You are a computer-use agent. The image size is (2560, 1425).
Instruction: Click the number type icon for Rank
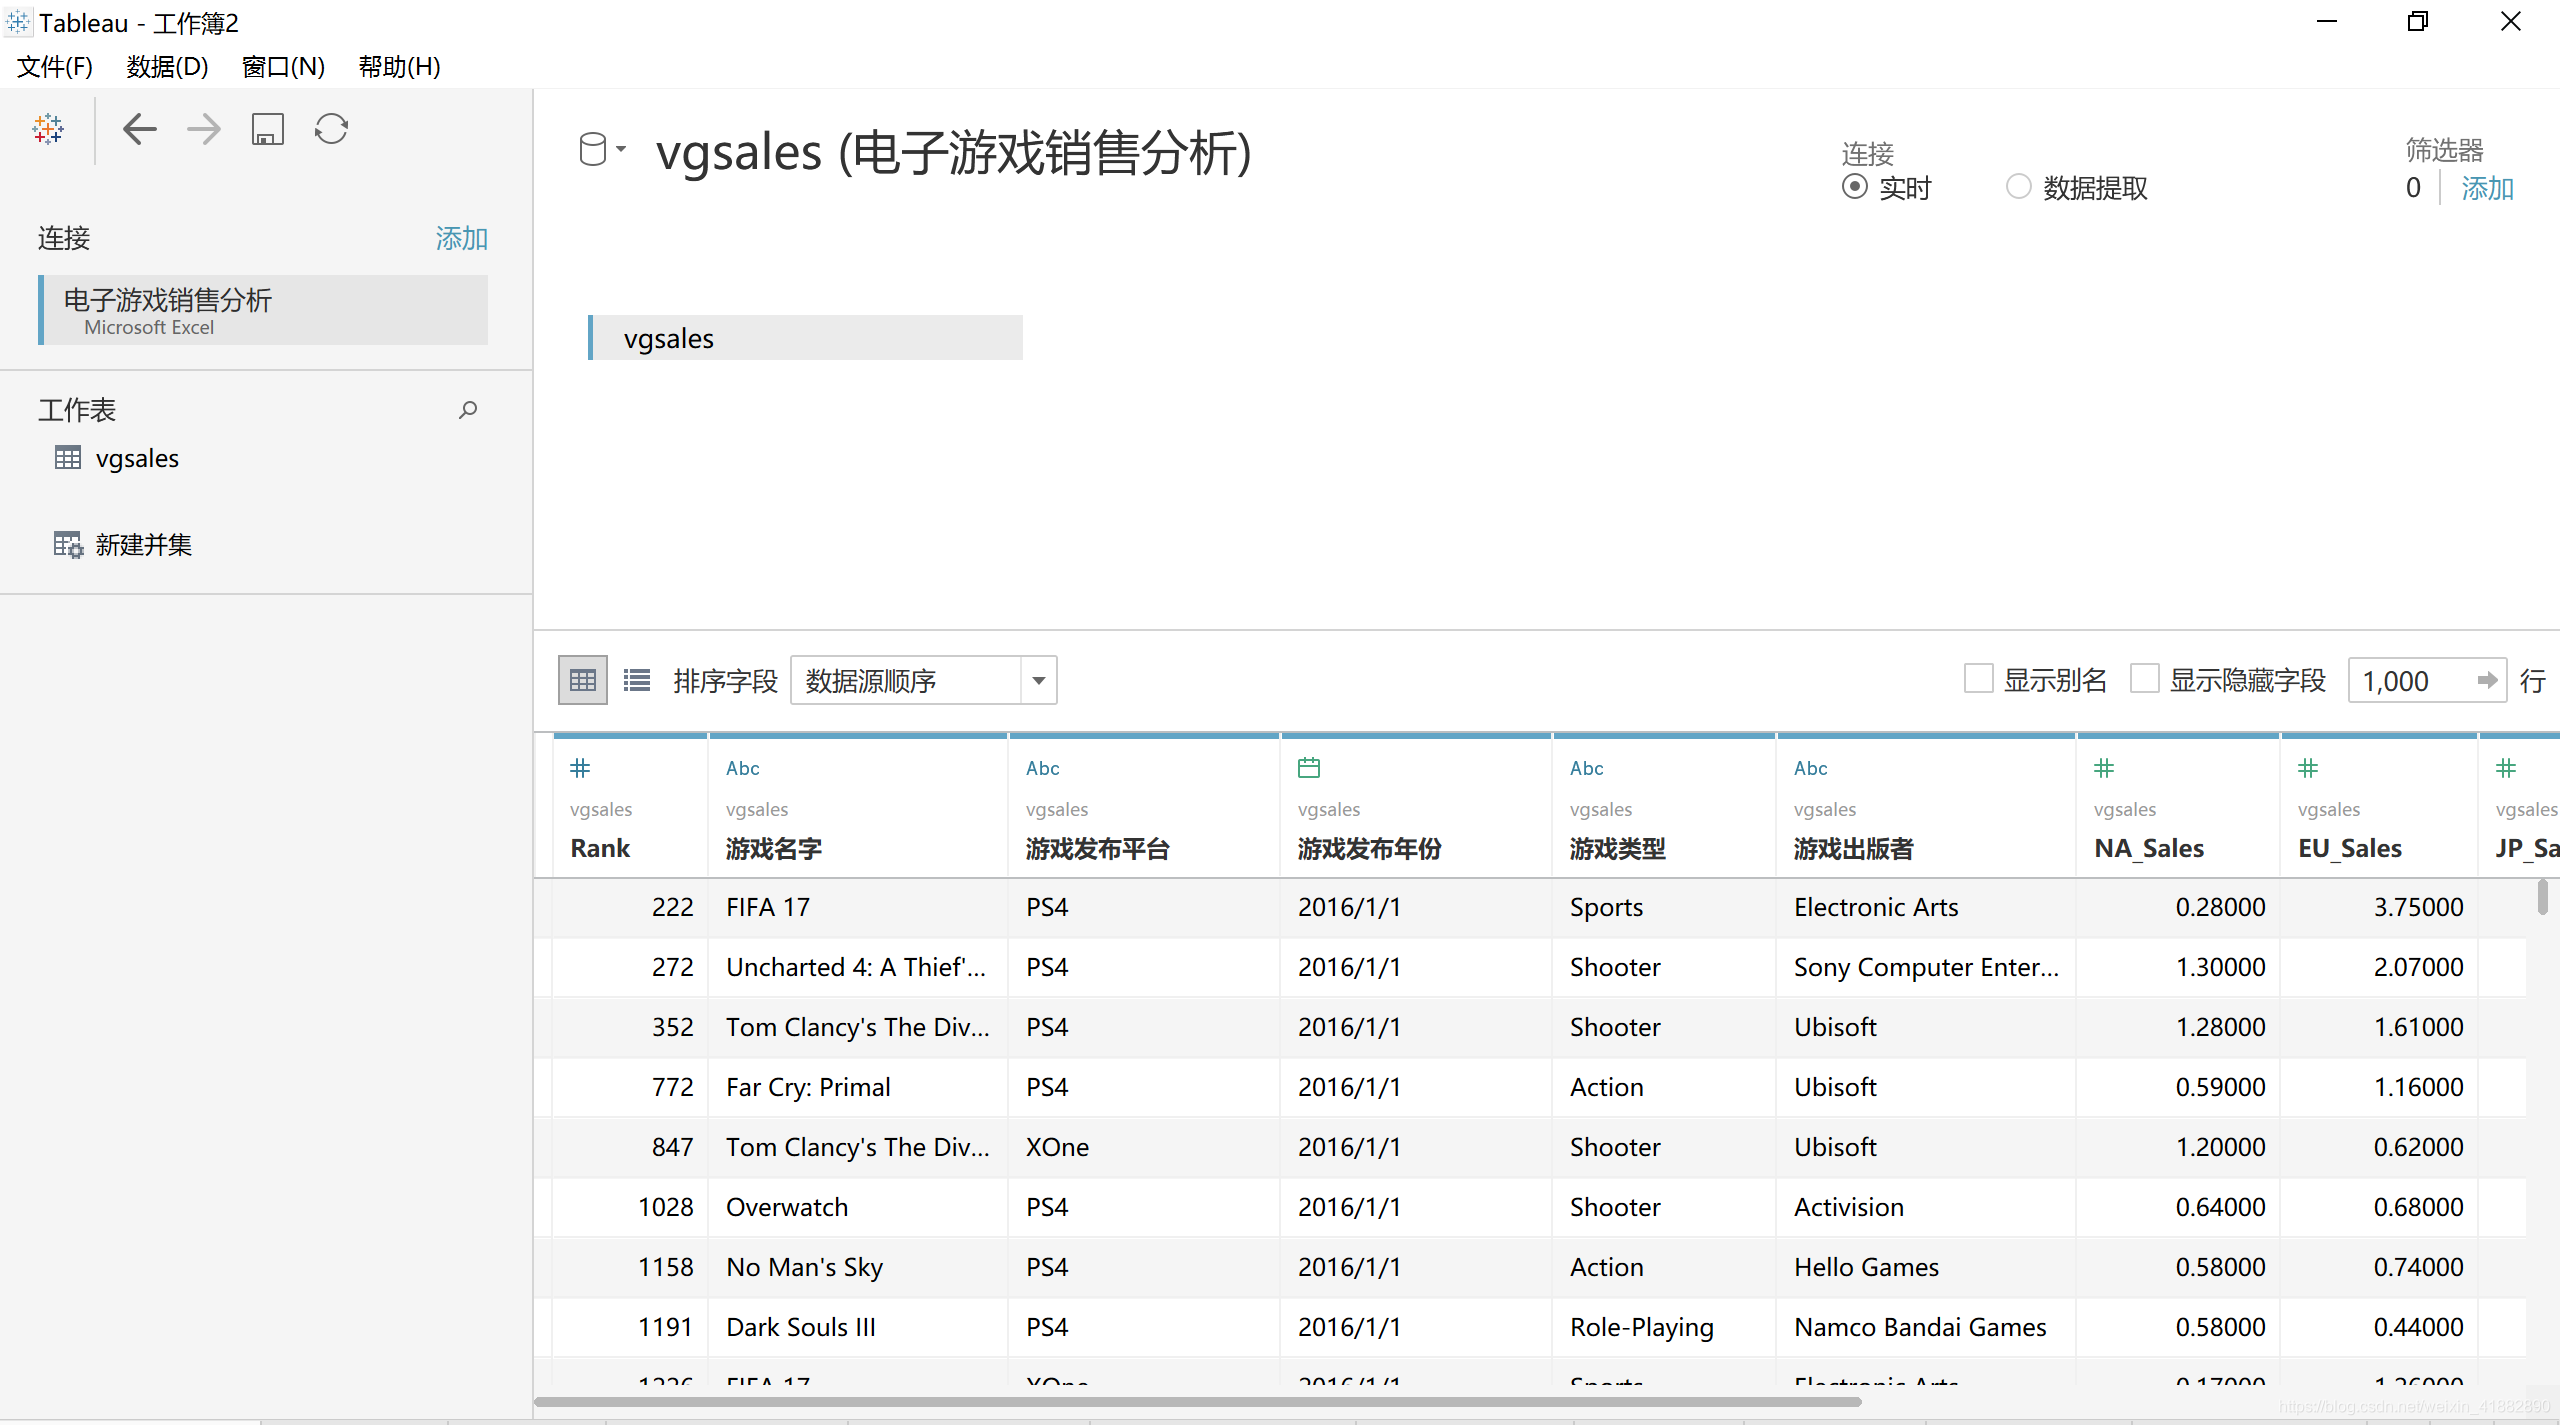[580, 768]
